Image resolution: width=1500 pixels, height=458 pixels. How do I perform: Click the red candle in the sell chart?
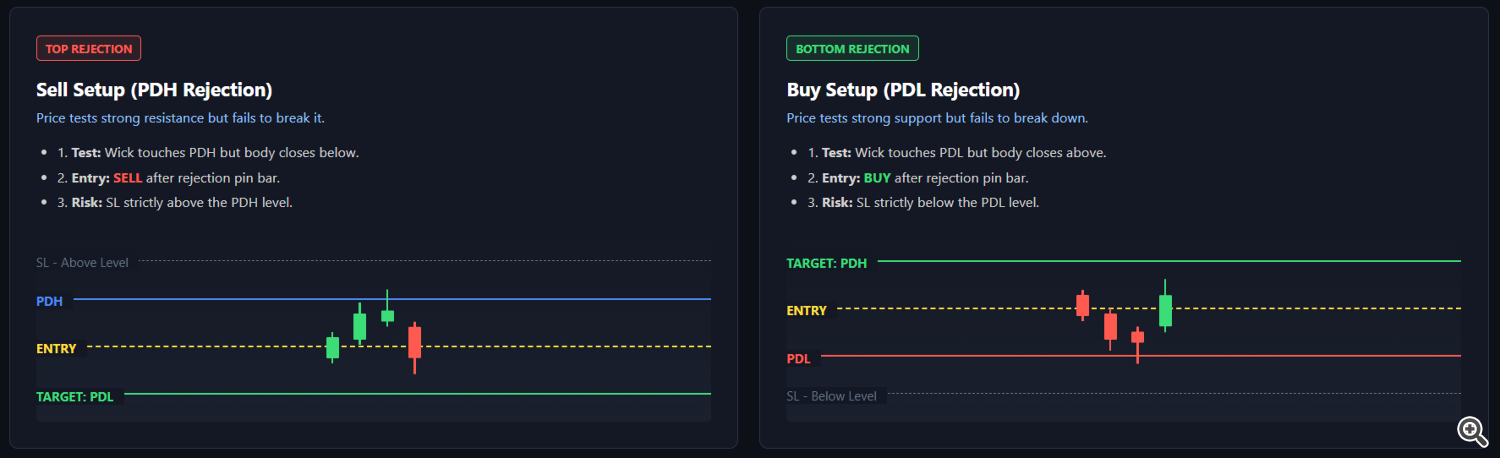(415, 342)
